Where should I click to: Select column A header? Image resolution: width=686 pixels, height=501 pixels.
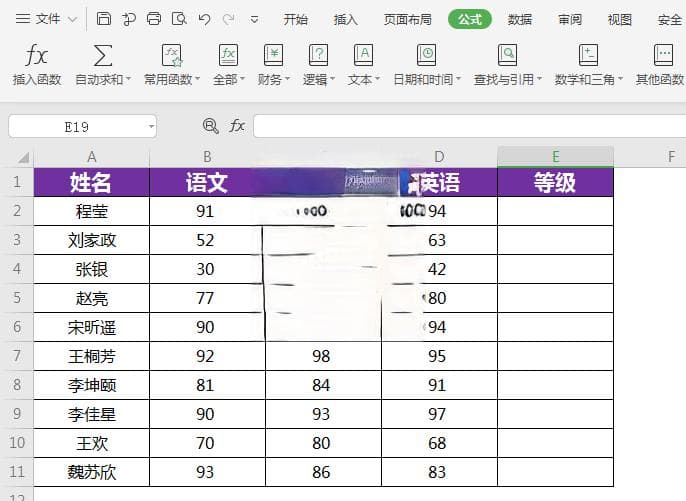(x=91, y=157)
